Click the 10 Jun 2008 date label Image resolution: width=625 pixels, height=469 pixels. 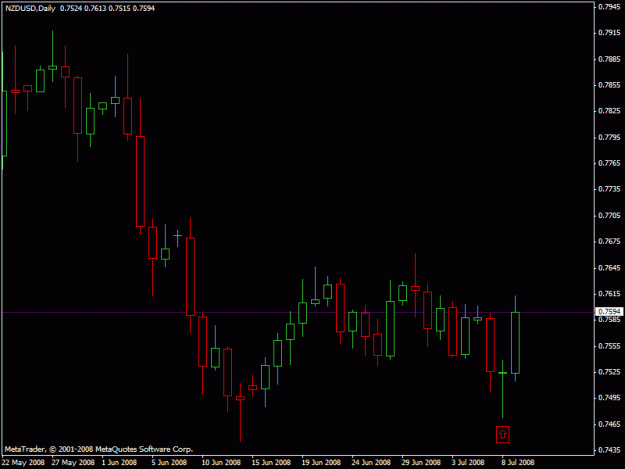[x=221, y=462]
